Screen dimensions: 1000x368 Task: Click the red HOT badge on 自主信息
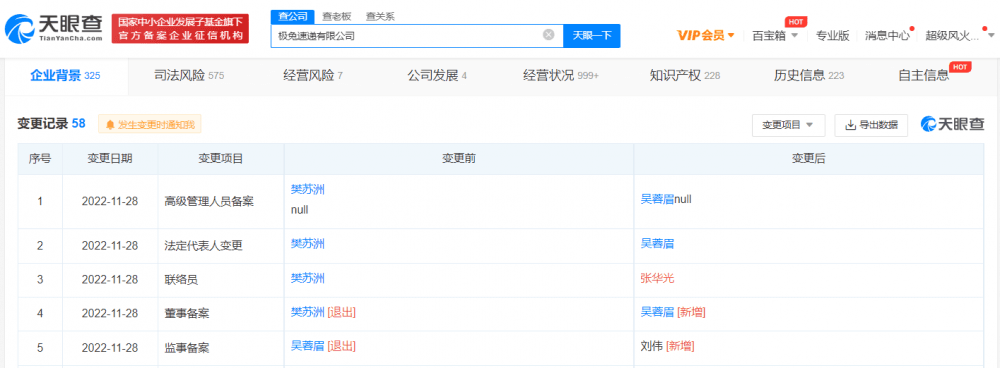pos(960,67)
